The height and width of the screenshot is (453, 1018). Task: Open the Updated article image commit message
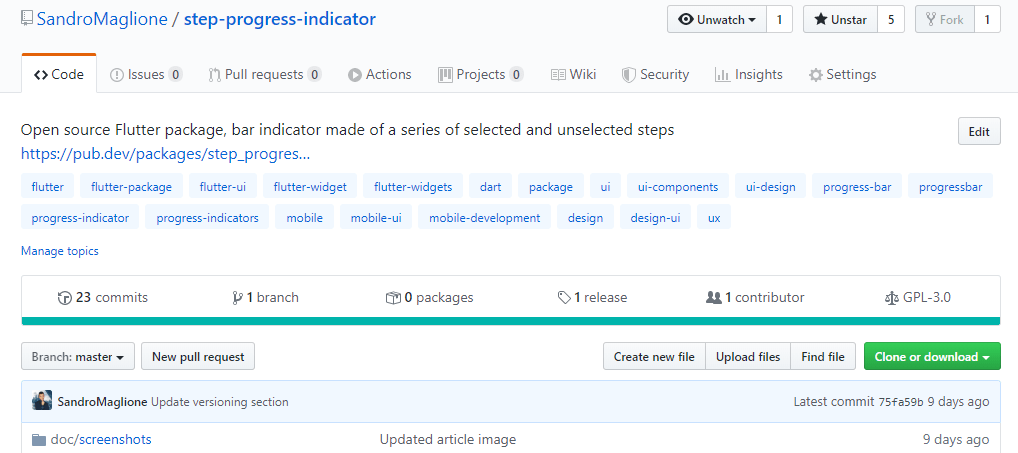(x=447, y=440)
